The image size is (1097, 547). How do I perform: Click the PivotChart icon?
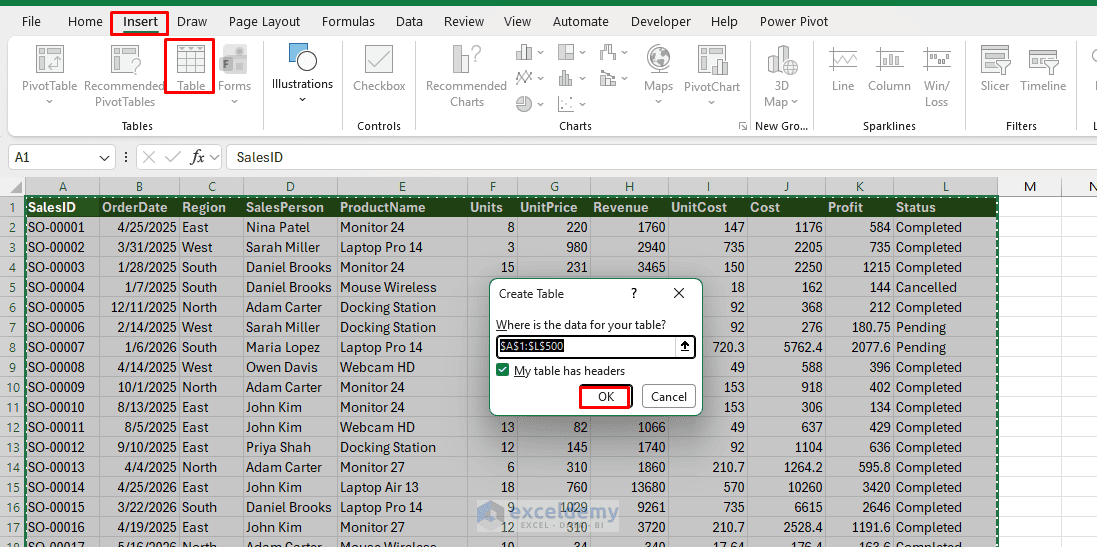point(712,60)
